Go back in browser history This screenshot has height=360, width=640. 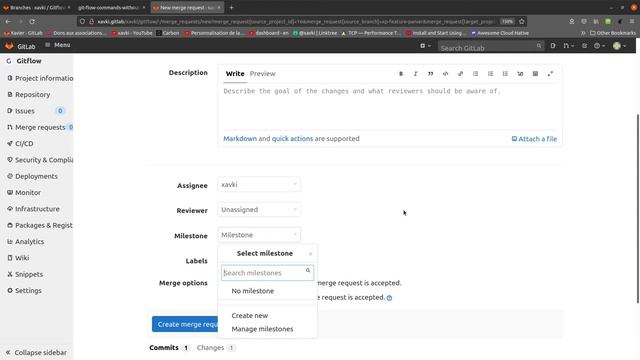click(x=8, y=21)
